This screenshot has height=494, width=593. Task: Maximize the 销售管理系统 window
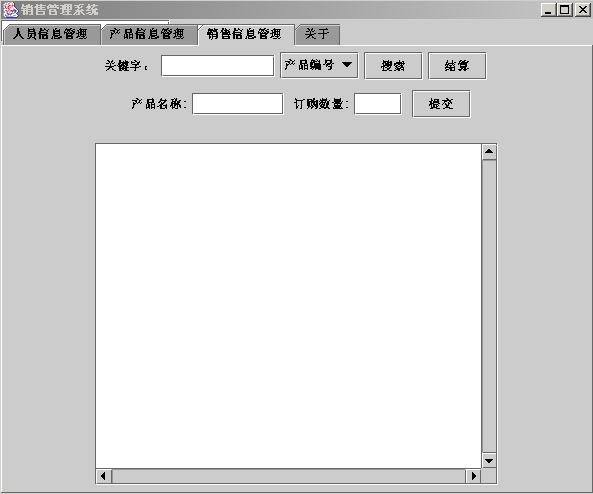(565, 9)
